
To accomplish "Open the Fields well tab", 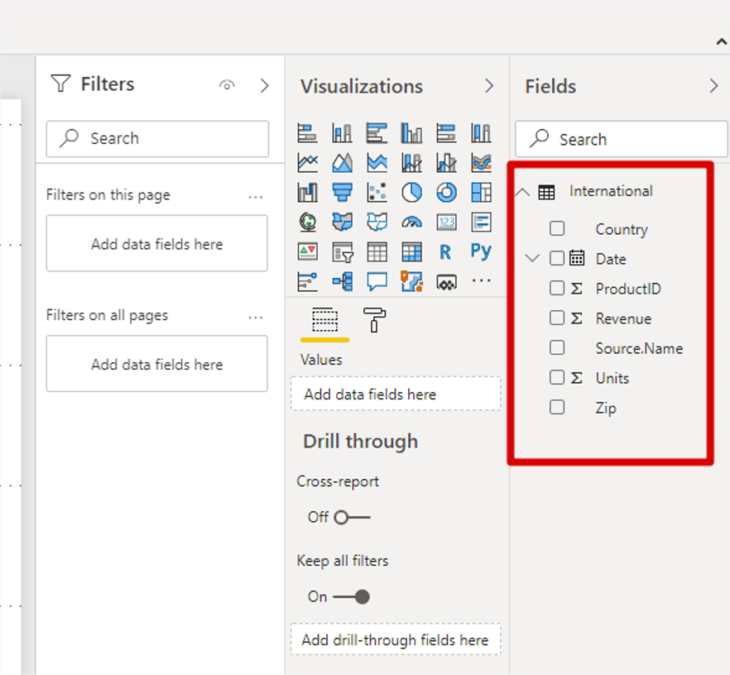I will [325, 320].
